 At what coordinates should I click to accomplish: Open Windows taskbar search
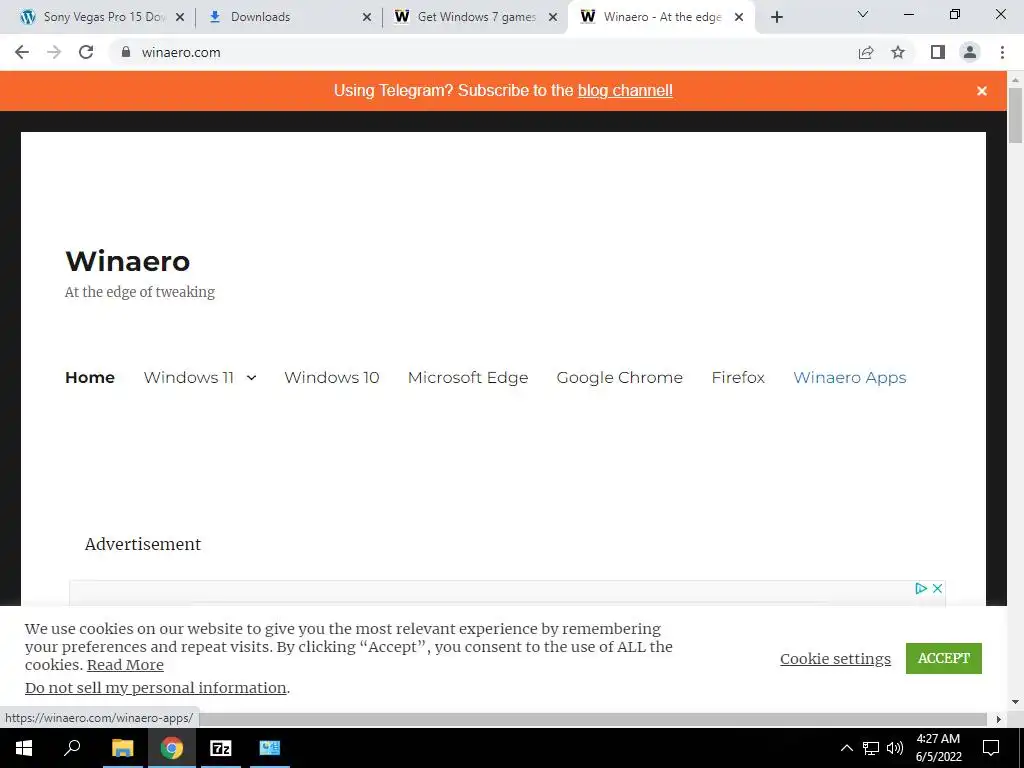point(72,748)
